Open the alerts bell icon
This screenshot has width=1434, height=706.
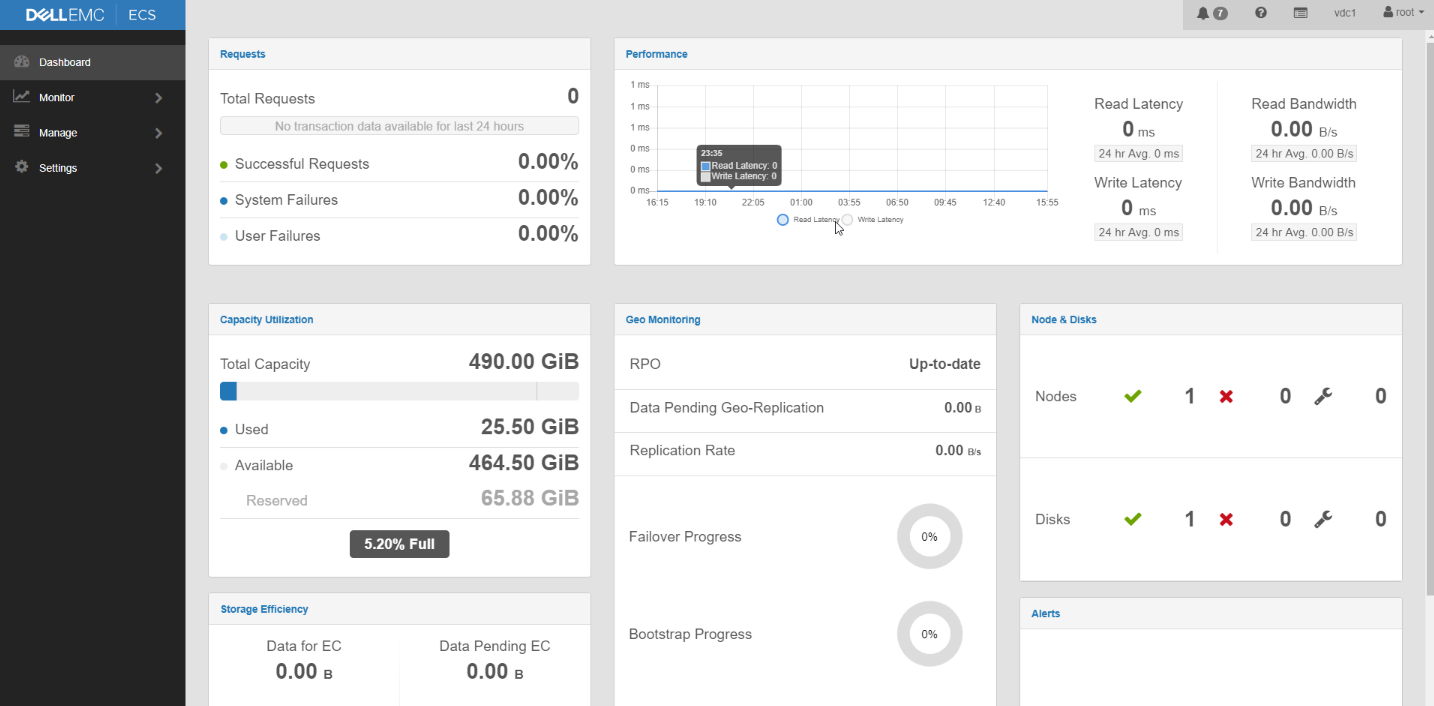tap(1203, 13)
